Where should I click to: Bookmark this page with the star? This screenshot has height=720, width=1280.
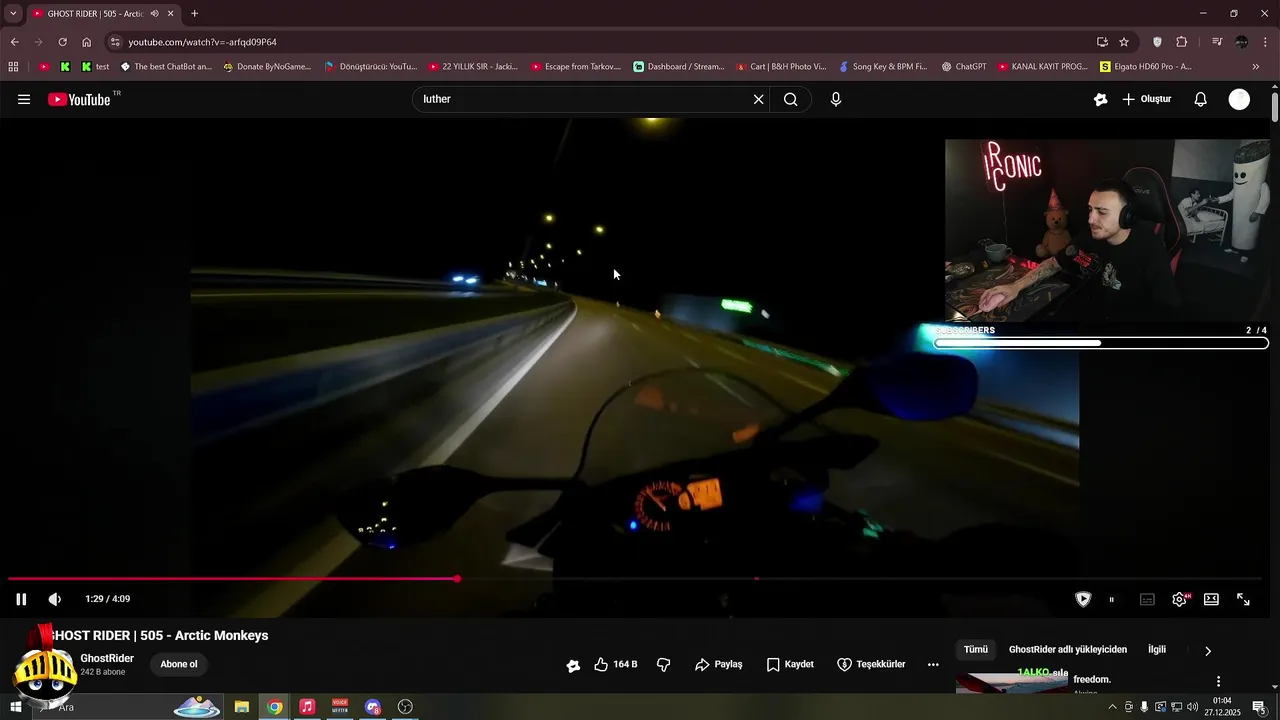(x=1124, y=42)
